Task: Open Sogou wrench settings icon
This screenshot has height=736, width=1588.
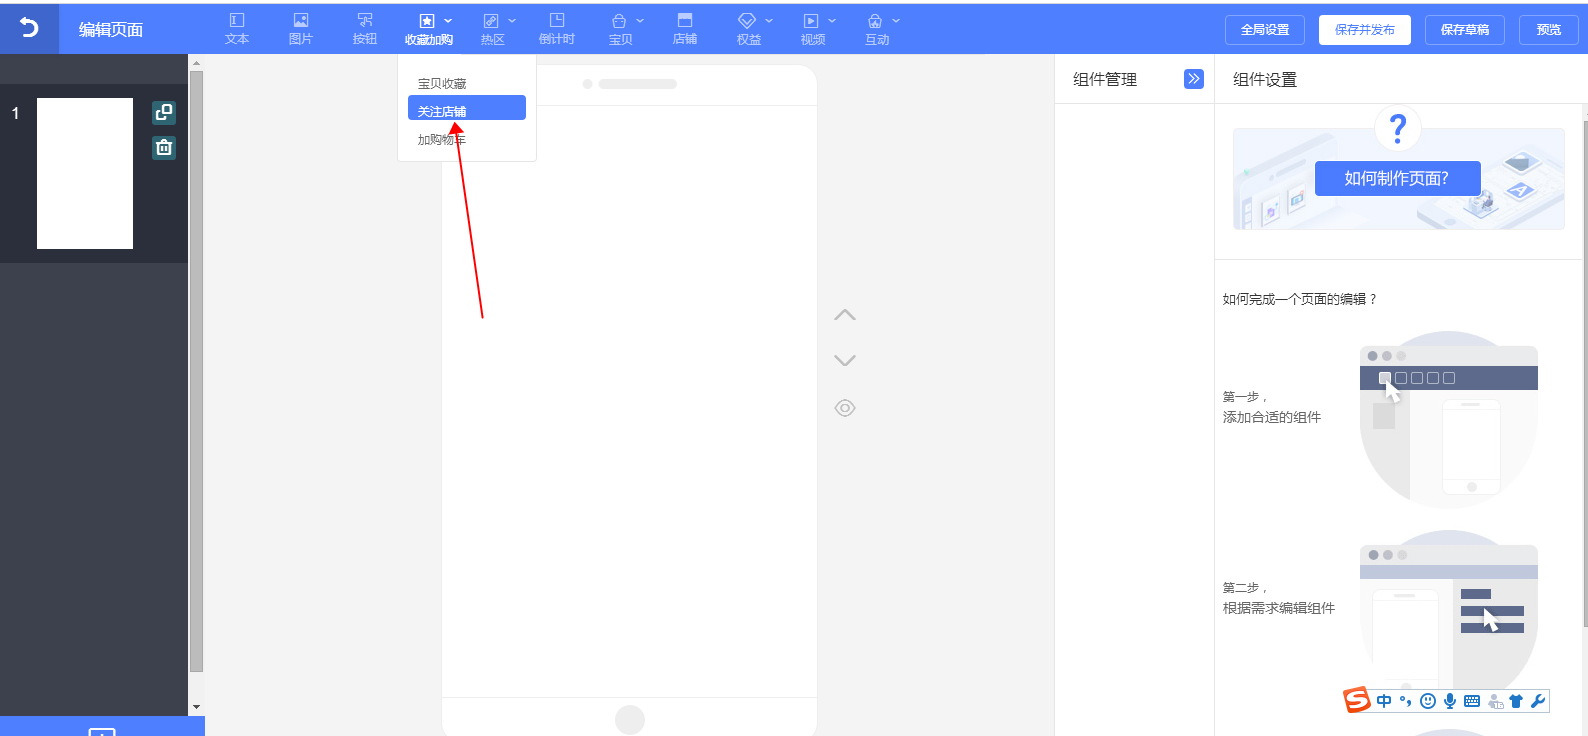Action: click(x=1538, y=701)
